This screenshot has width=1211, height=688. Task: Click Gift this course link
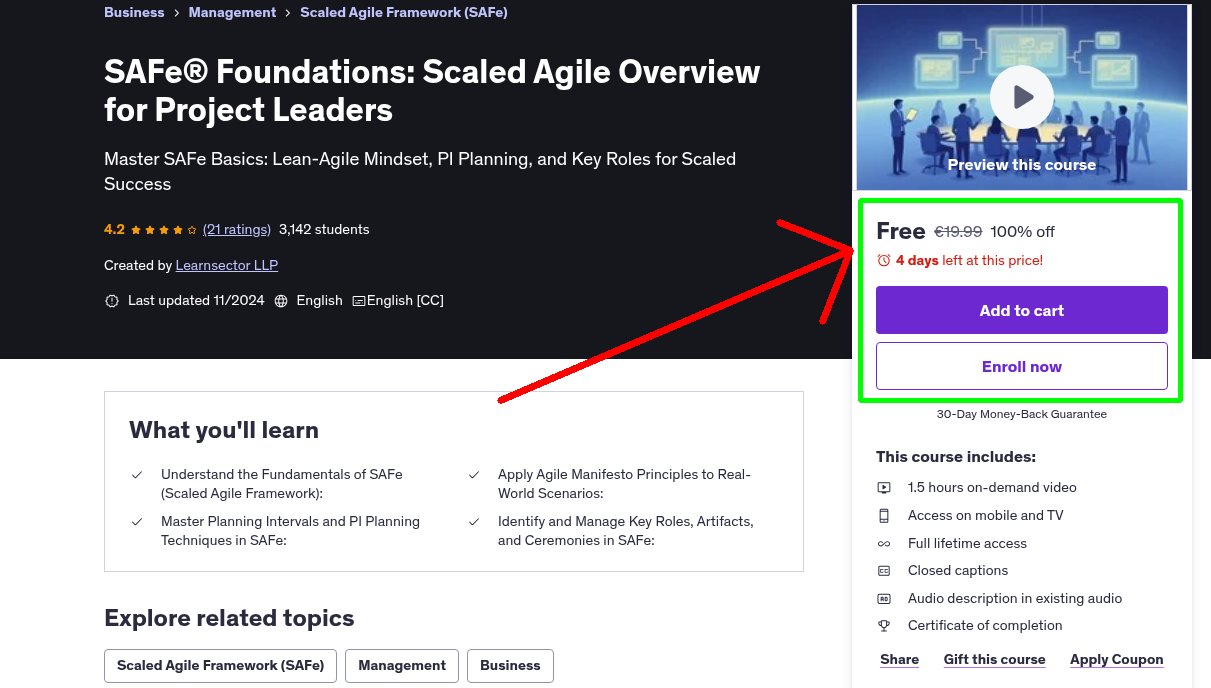pos(995,659)
